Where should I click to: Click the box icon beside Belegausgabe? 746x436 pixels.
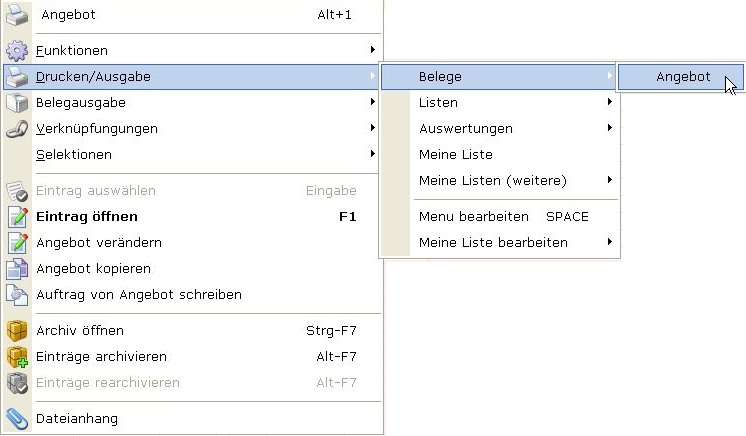pyautogui.click(x=18, y=102)
